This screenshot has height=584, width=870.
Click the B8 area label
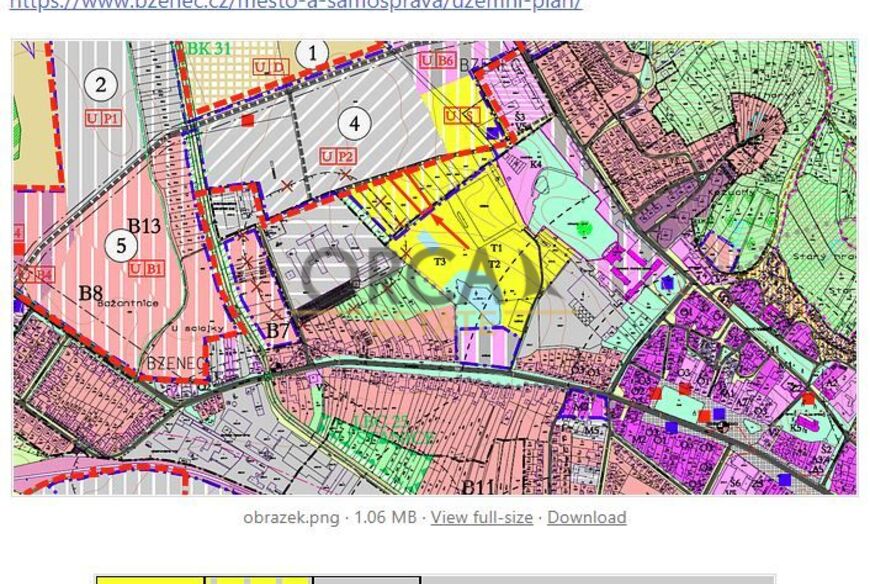tap(91, 293)
